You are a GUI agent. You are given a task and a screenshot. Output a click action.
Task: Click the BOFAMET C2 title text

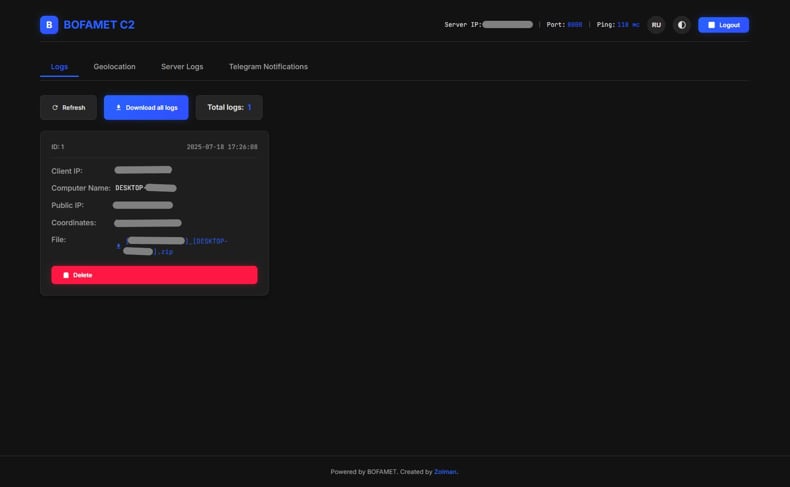click(99, 25)
